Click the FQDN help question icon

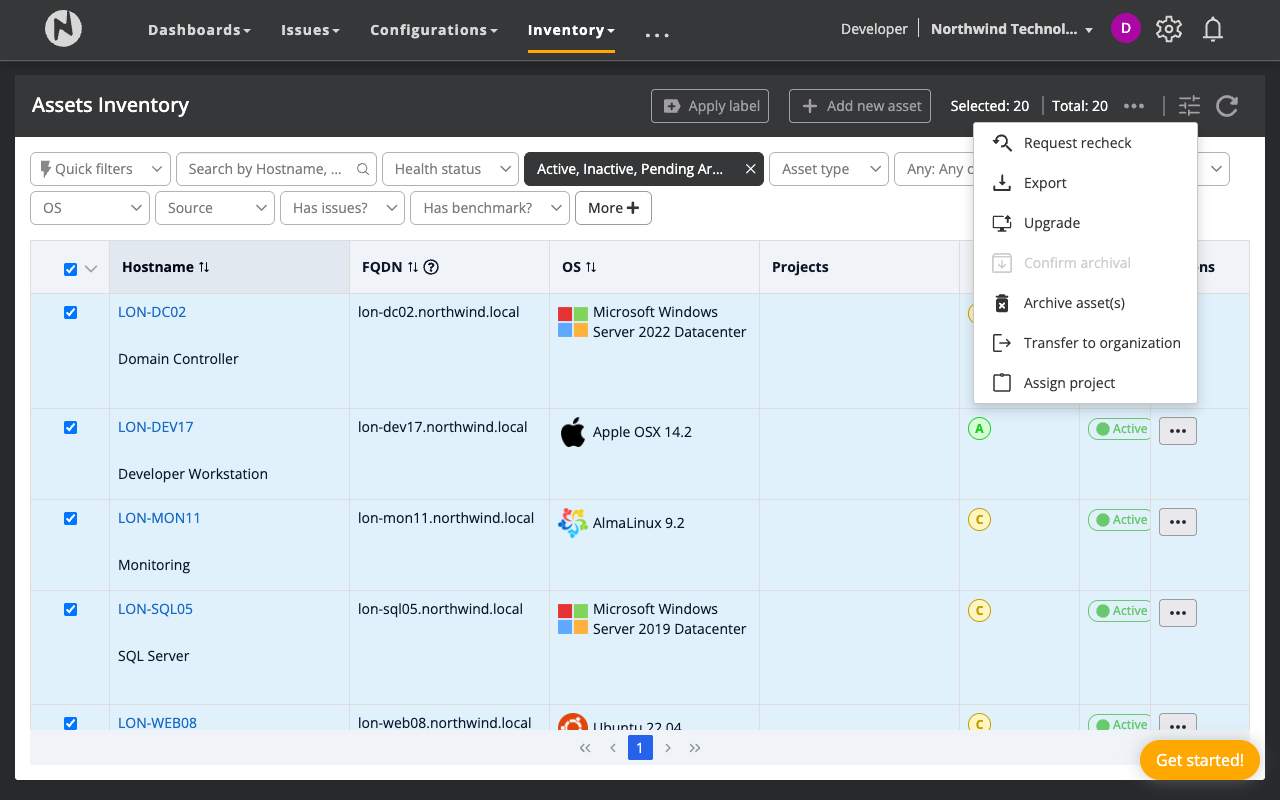coord(432,267)
